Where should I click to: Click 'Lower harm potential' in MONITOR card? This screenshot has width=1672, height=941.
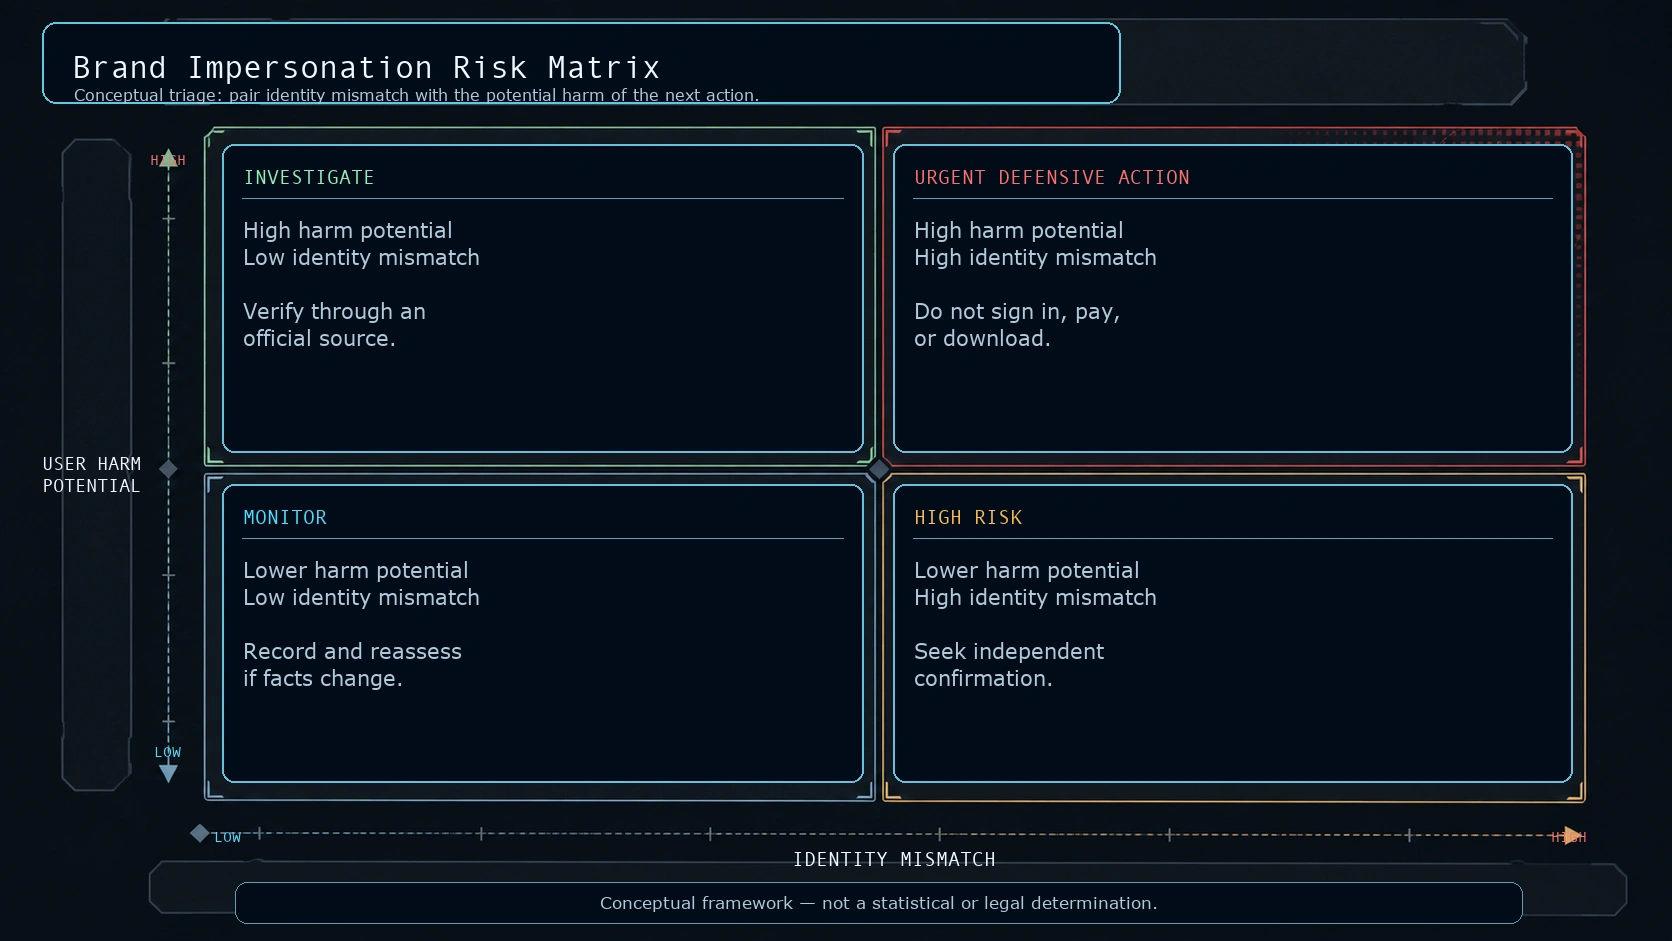click(x=355, y=571)
